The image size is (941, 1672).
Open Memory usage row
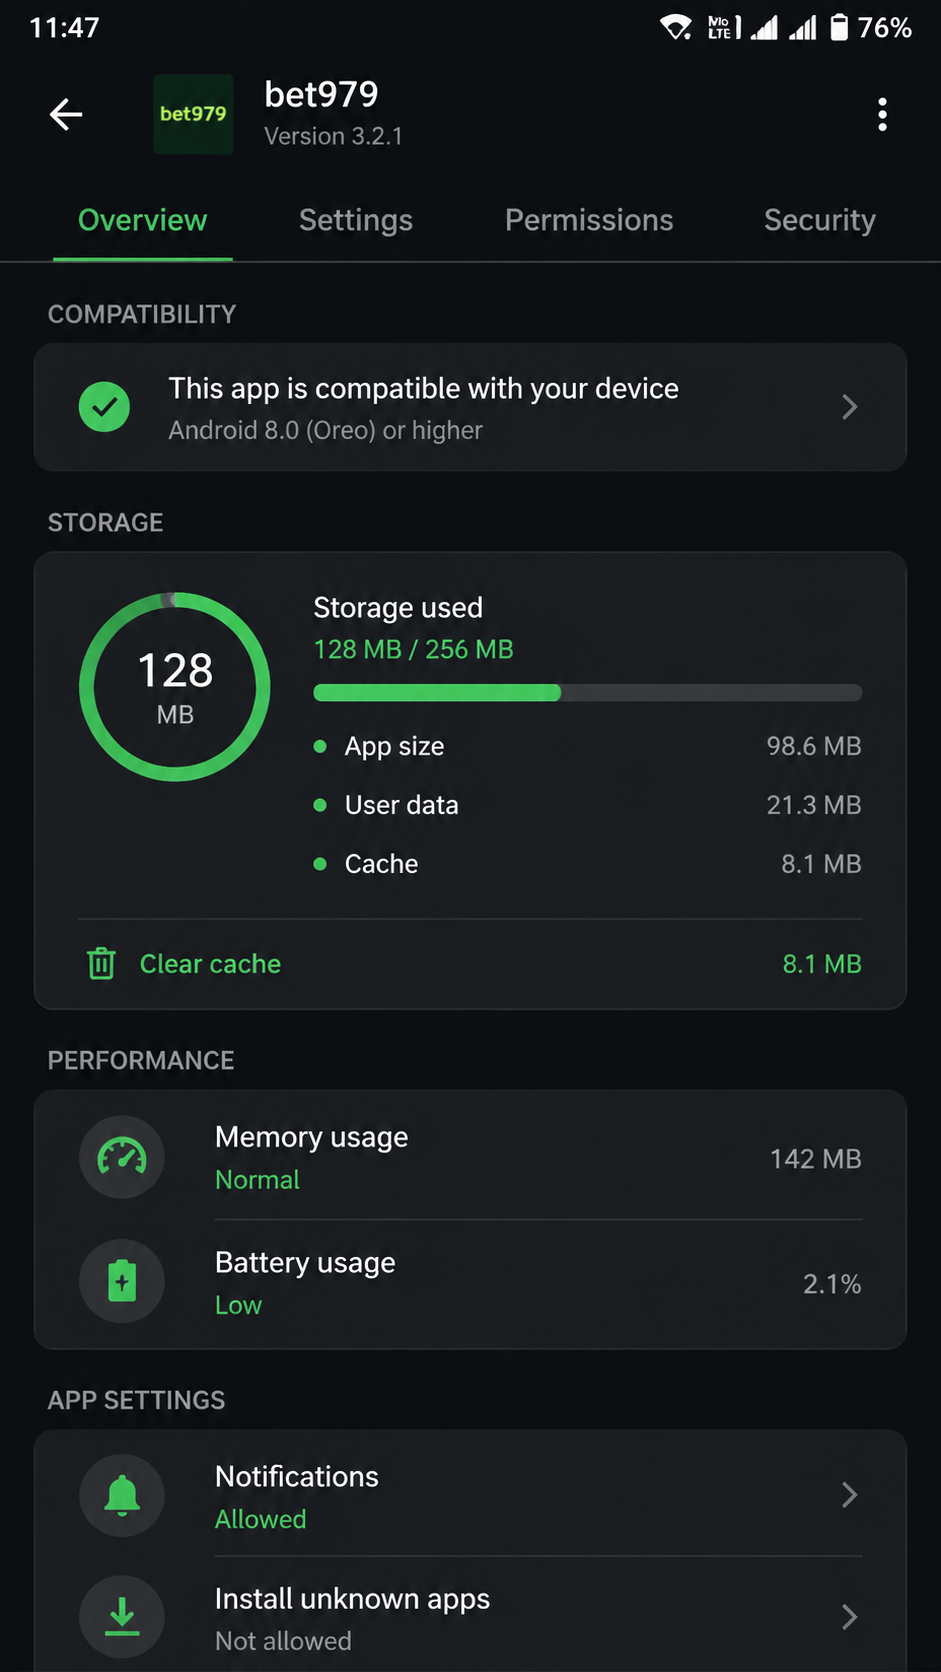point(470,1158)
